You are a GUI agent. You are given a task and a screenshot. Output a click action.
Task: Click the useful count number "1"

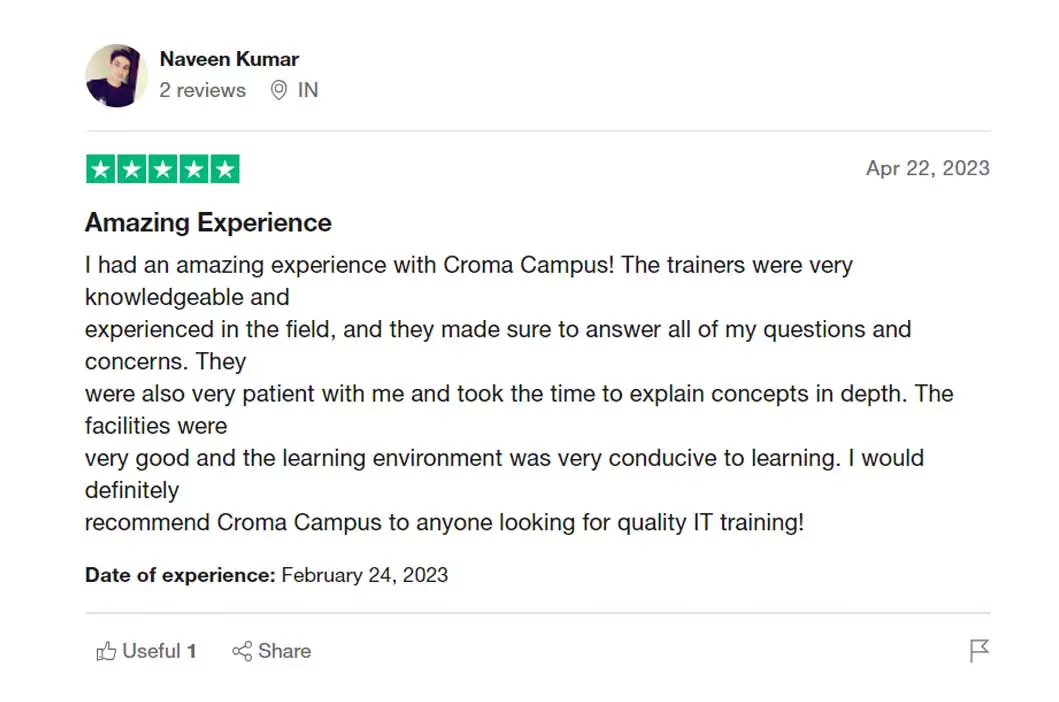192,652
